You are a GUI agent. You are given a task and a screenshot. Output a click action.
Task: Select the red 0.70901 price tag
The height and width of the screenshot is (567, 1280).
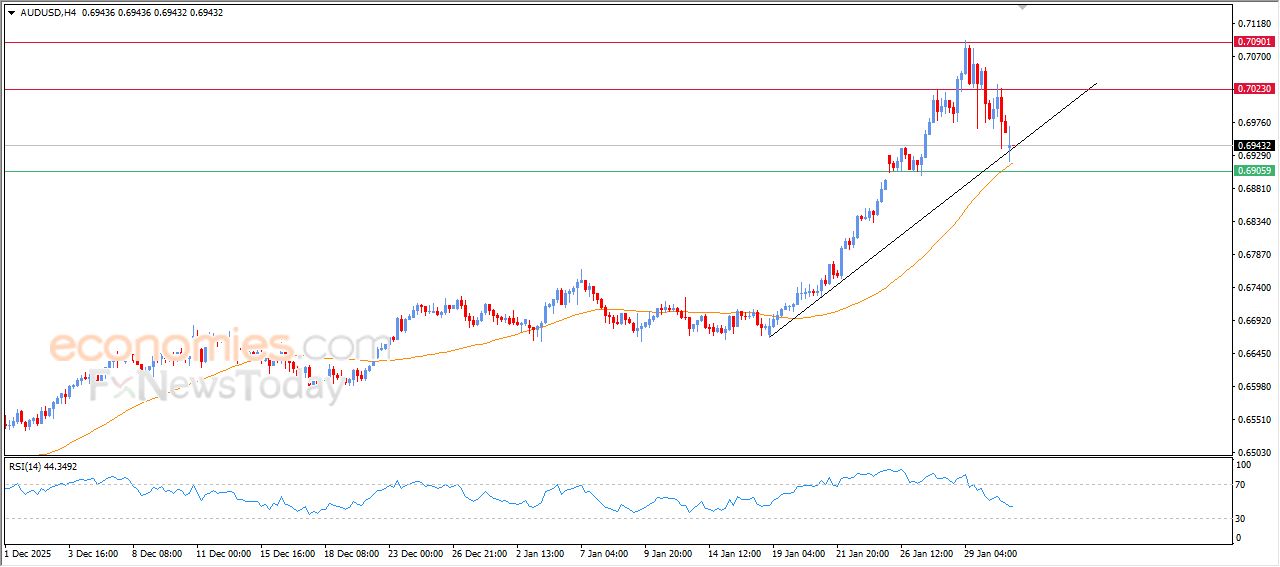[1254, 42]
